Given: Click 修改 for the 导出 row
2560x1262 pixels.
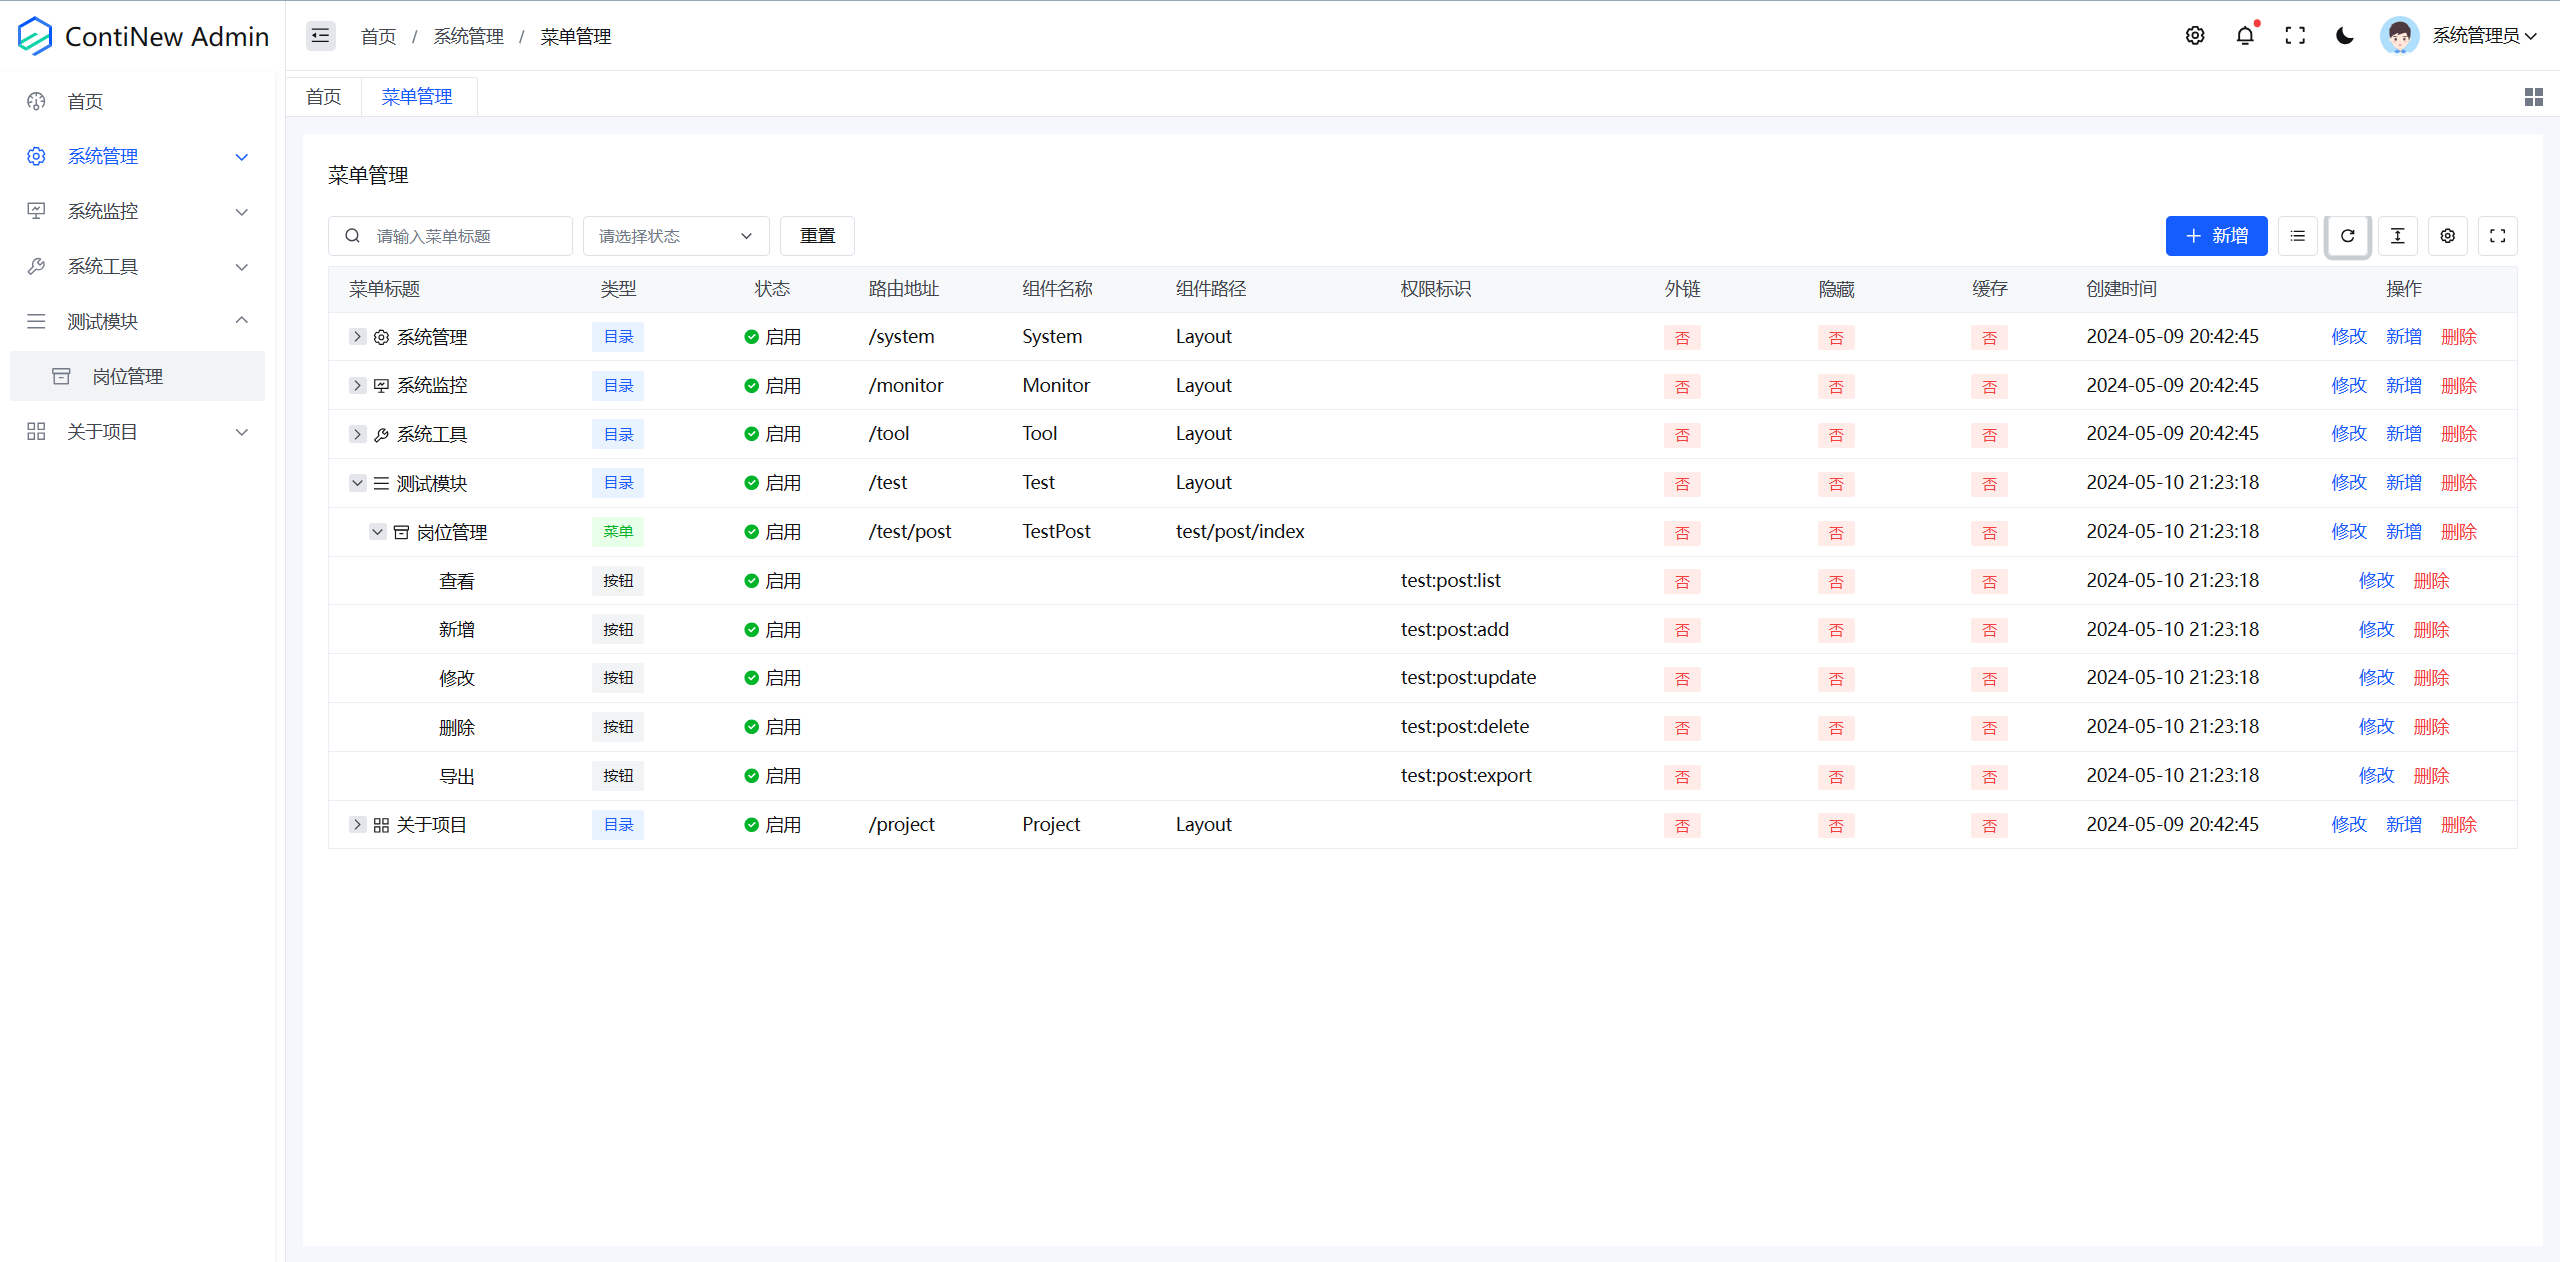Looking at the screenshot, I should click(2376, 776).
